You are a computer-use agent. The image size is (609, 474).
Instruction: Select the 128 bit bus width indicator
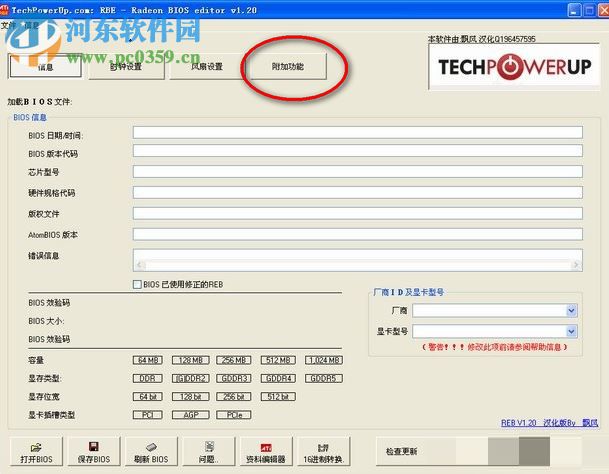pyautogui.click(x=191, y=397)
